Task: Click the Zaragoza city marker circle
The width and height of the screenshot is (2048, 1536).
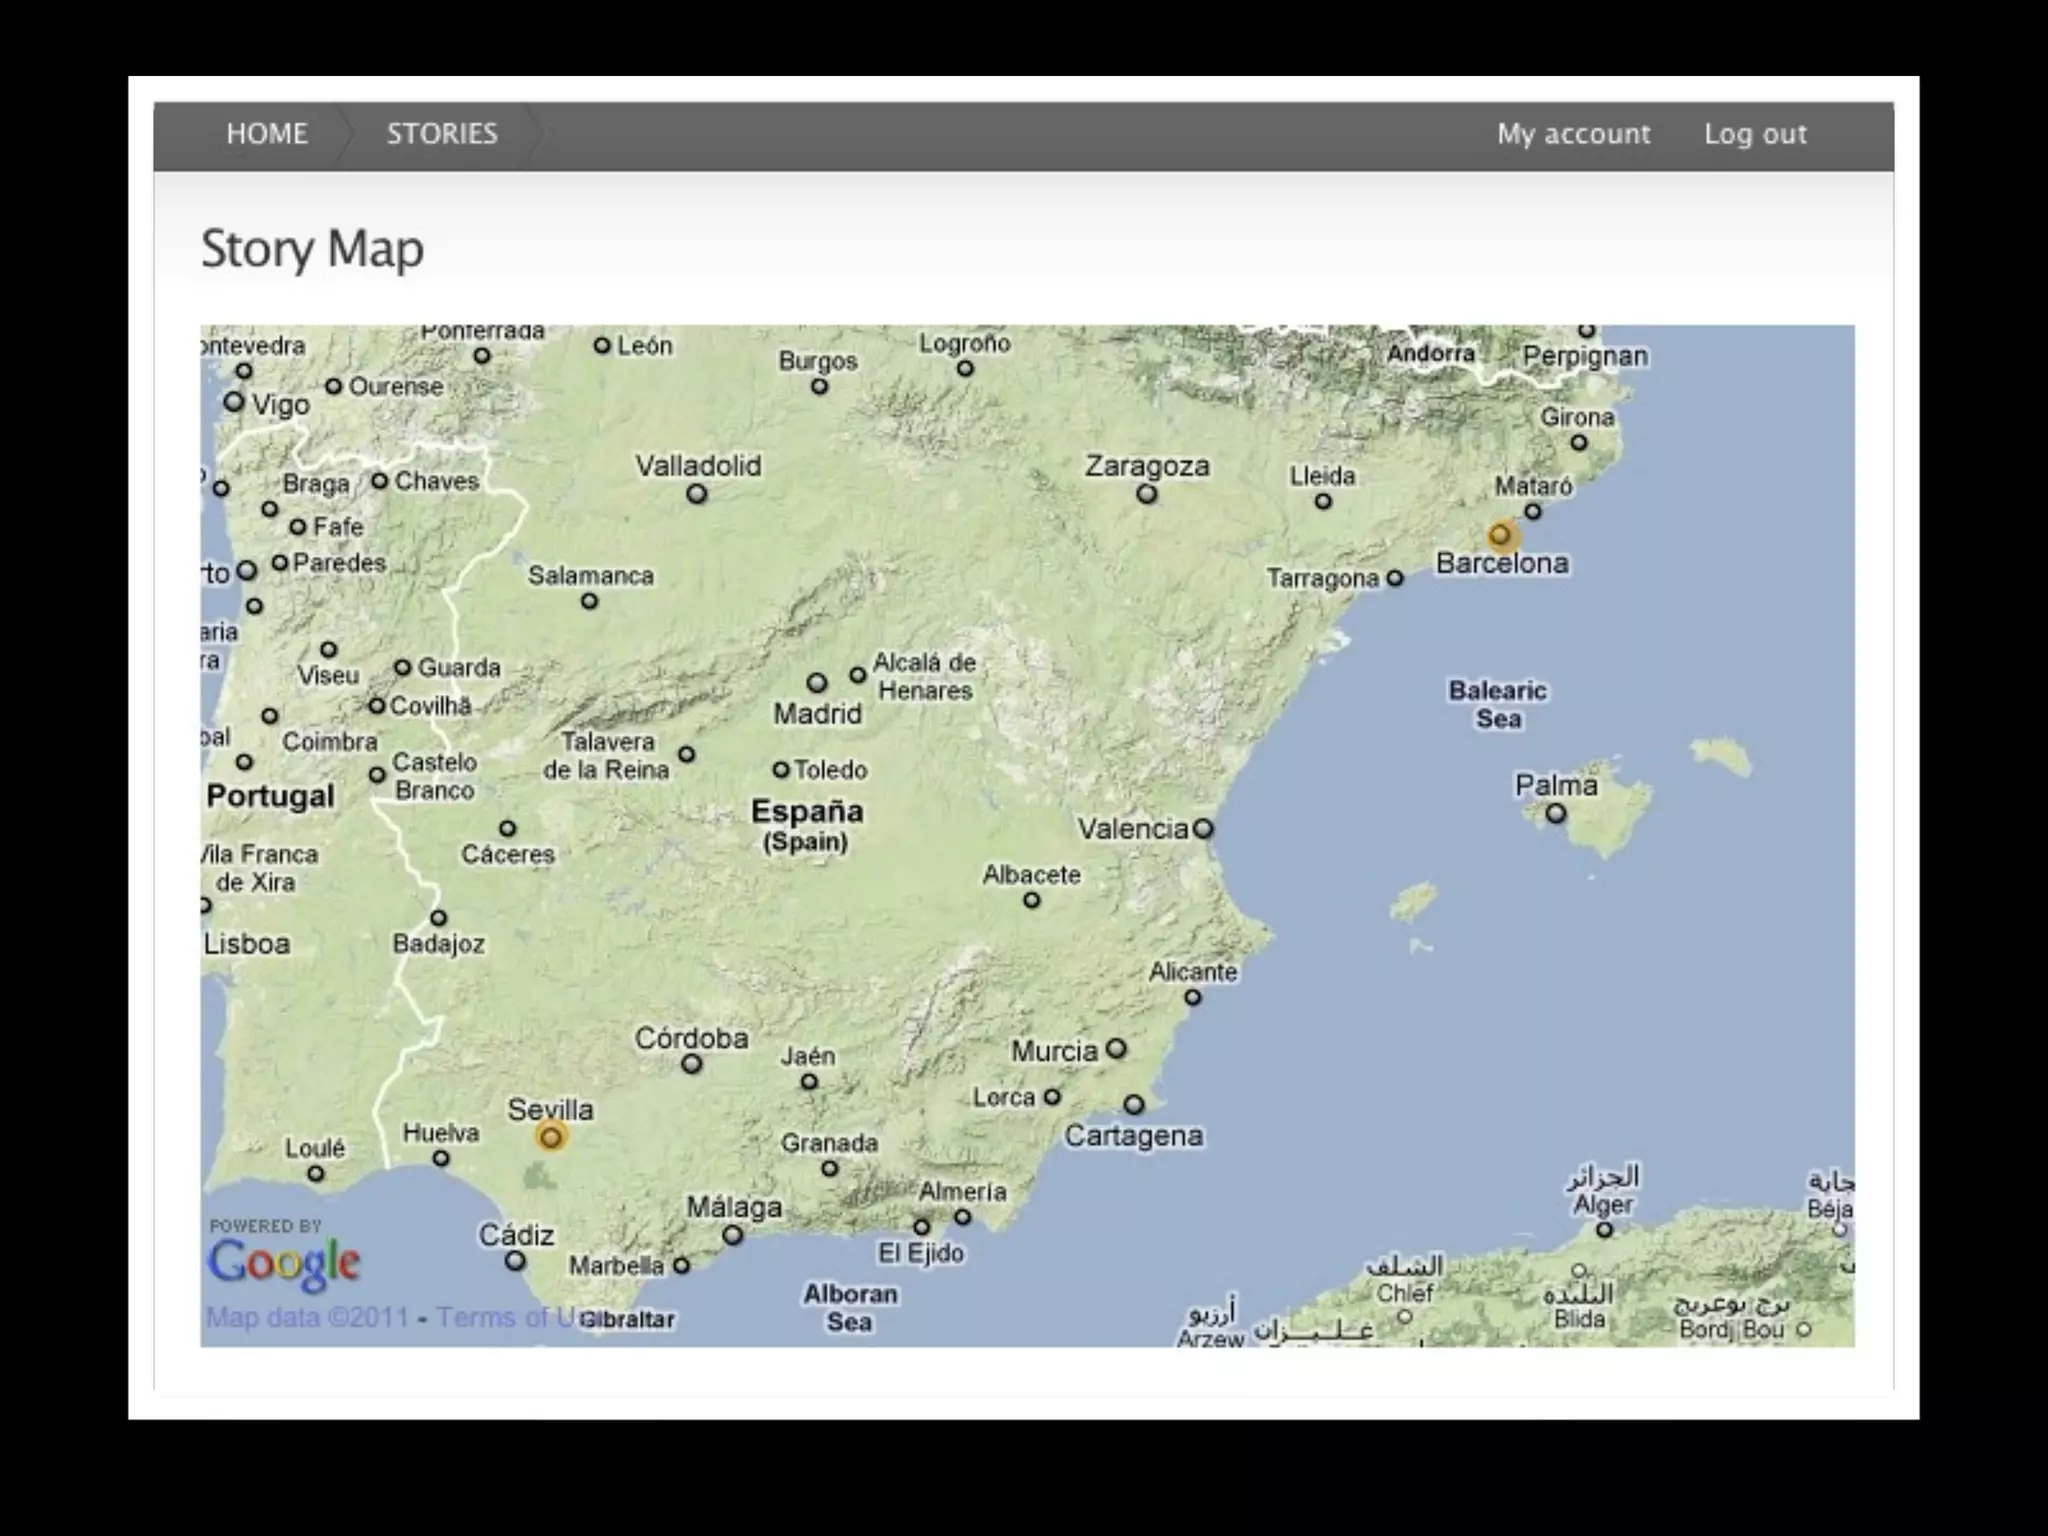Action: [1147, 494]
